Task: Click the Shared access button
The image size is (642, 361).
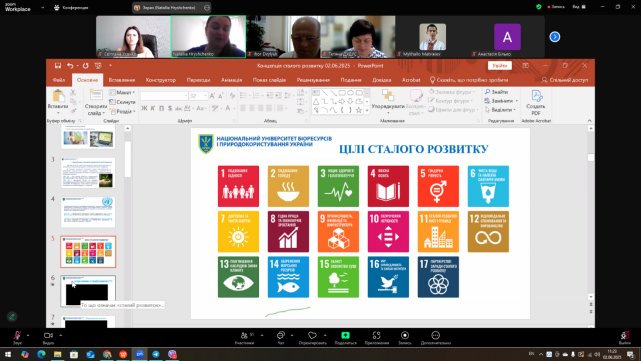Action: pyautogui.click(x=565, y=80)
